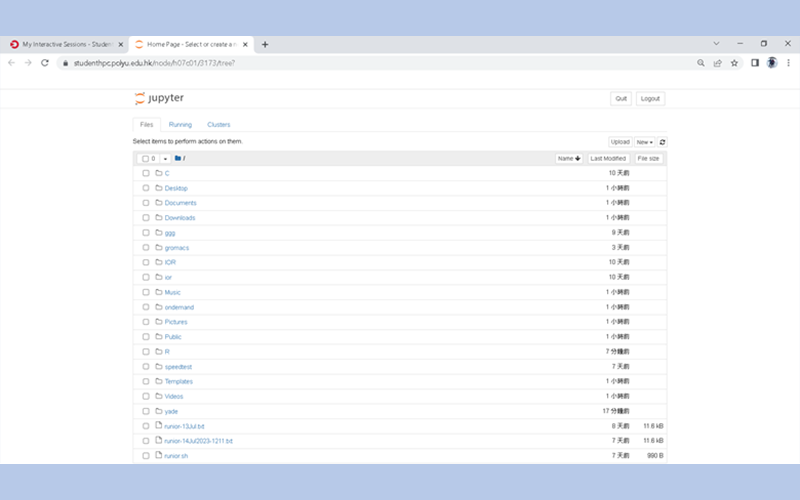
Task: Toggle the browser side panel icon
Action: pyautogui.click(x=755, y=62)
